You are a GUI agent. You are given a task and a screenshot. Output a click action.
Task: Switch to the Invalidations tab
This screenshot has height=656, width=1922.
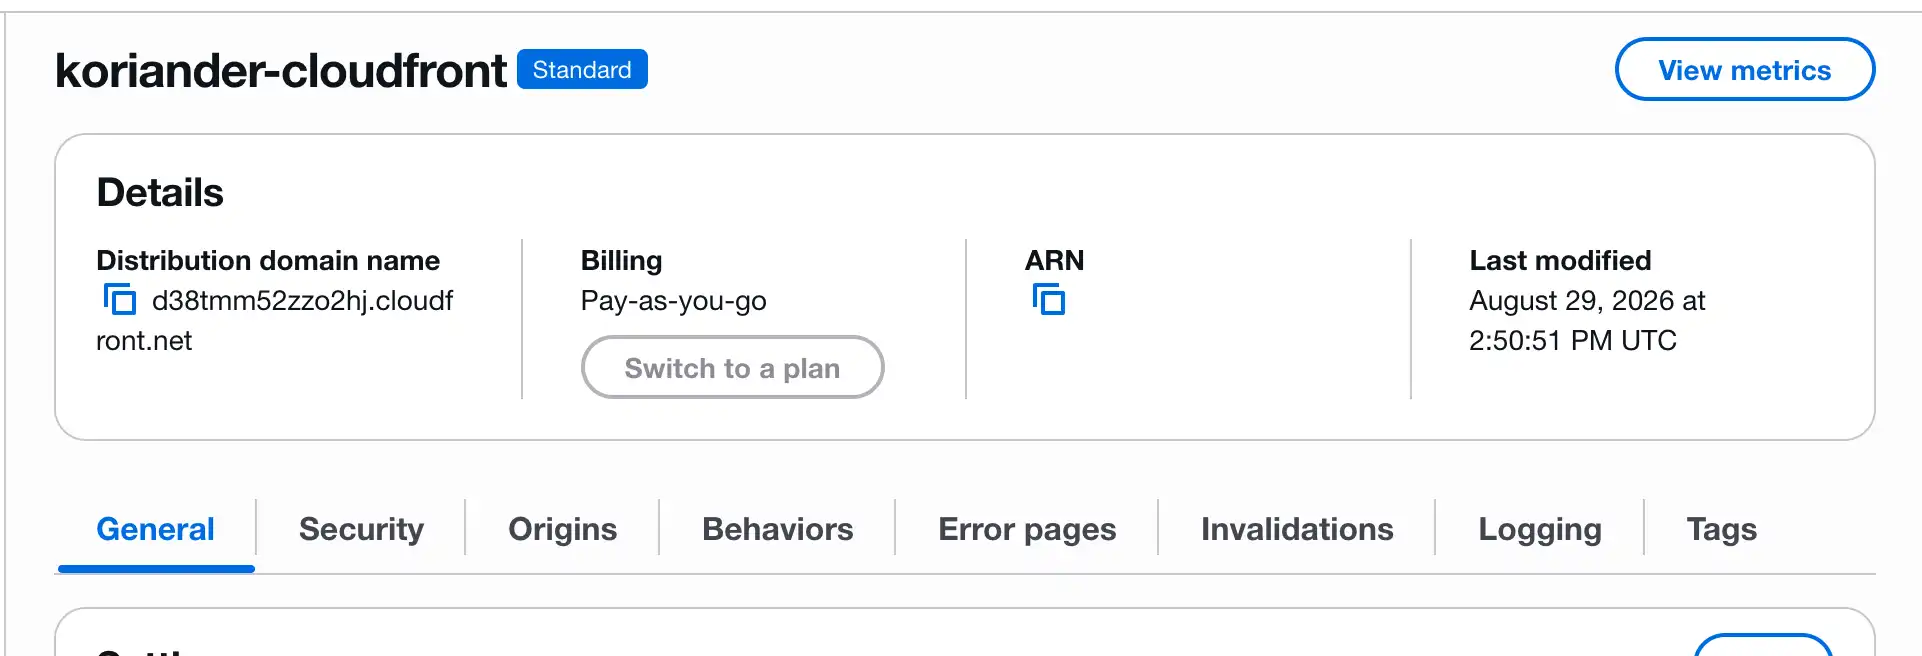[1297, 528]
